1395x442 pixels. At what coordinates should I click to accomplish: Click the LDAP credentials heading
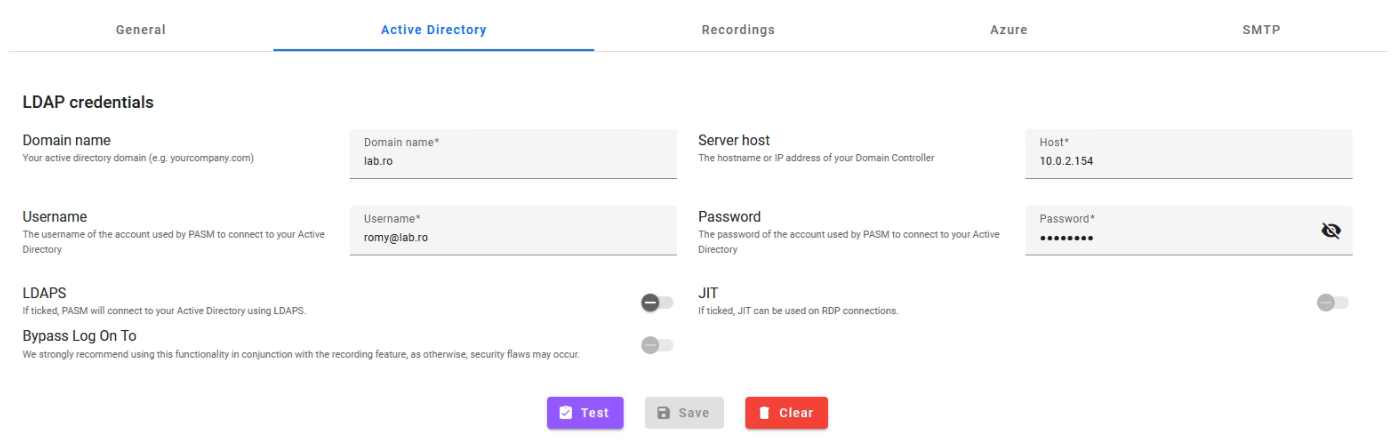coord(88,102)
